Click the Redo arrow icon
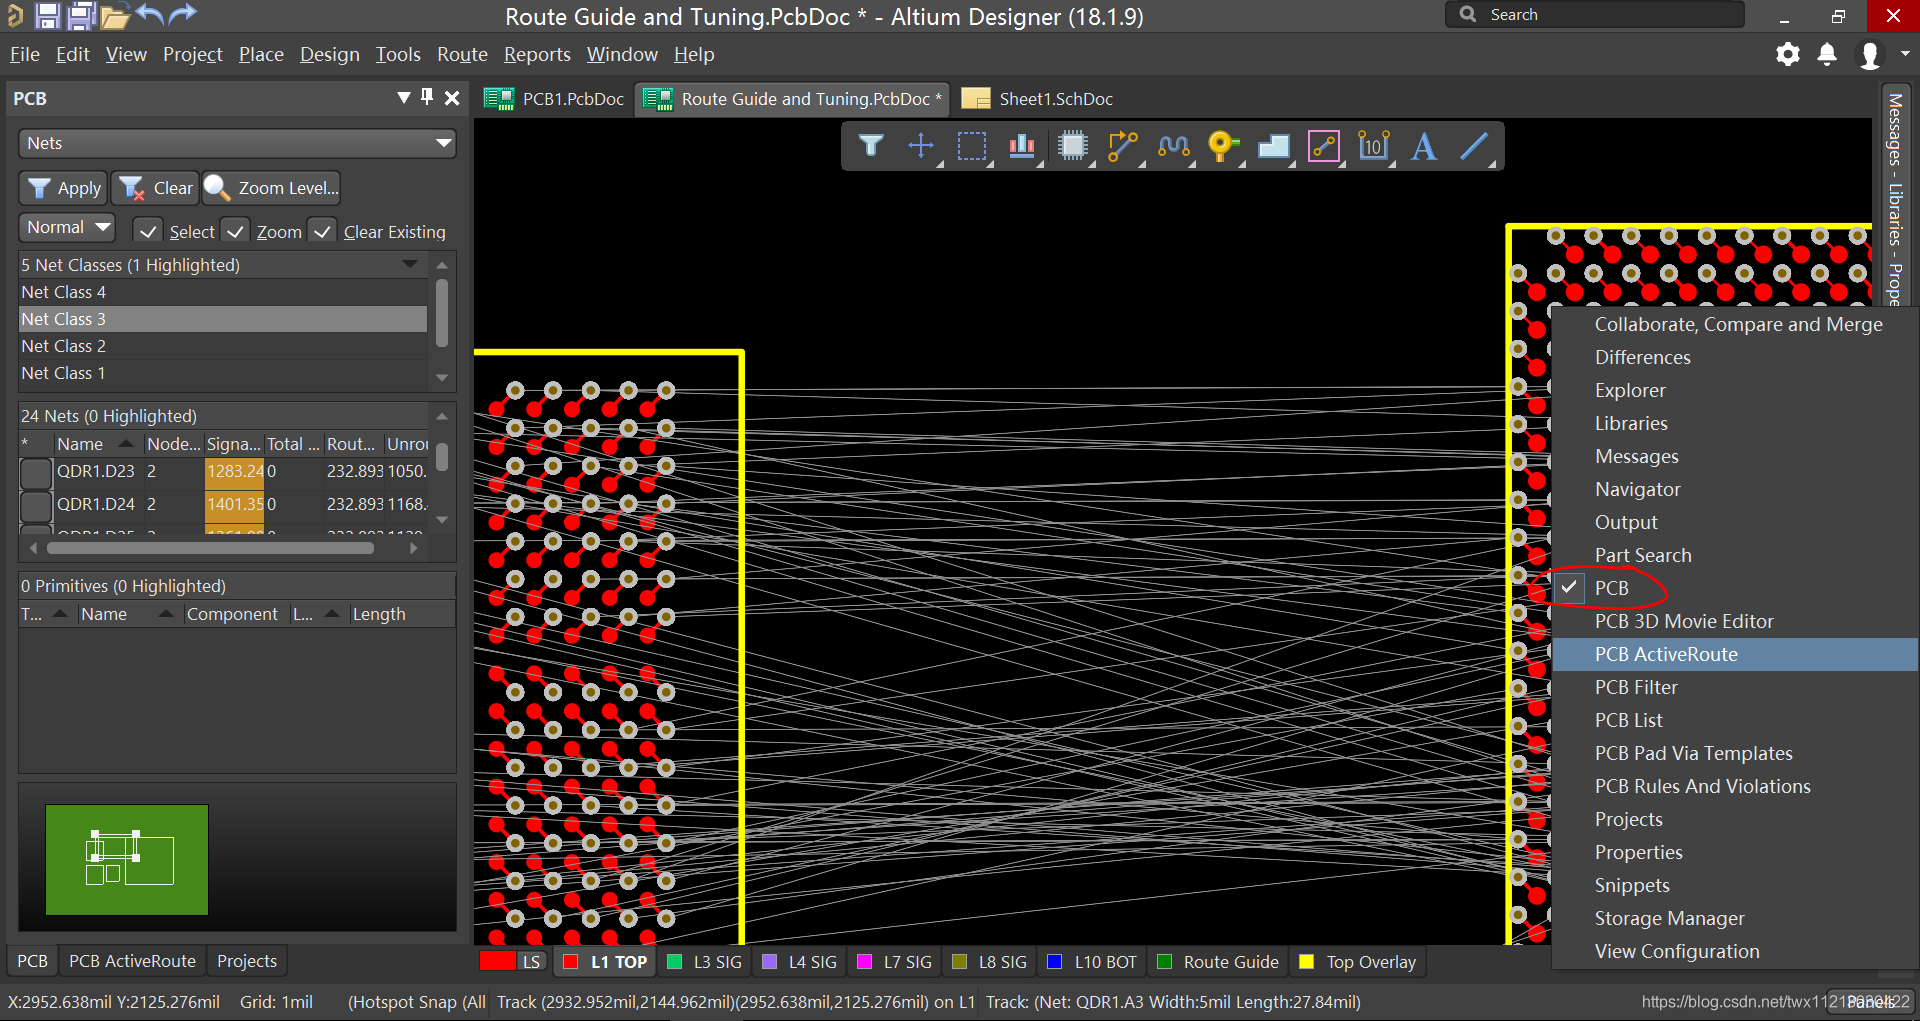Image resolution: width=1920 pixels, height=1021 pixels. [182, 14]
